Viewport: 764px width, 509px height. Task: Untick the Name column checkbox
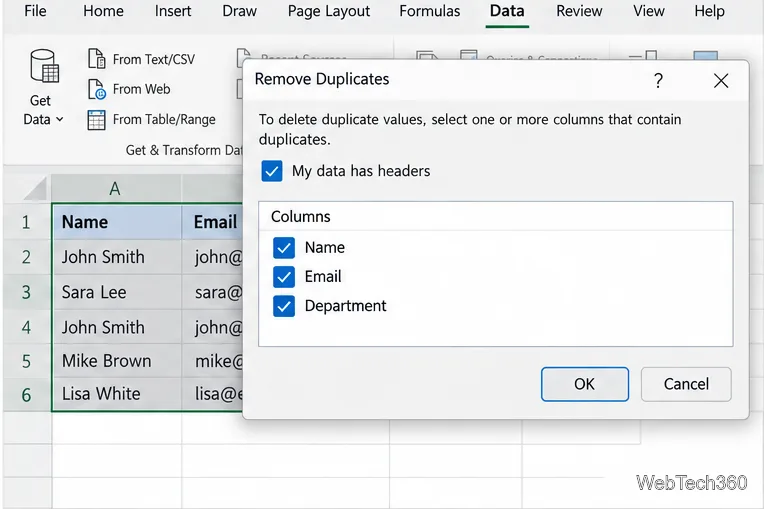[284, 247]
